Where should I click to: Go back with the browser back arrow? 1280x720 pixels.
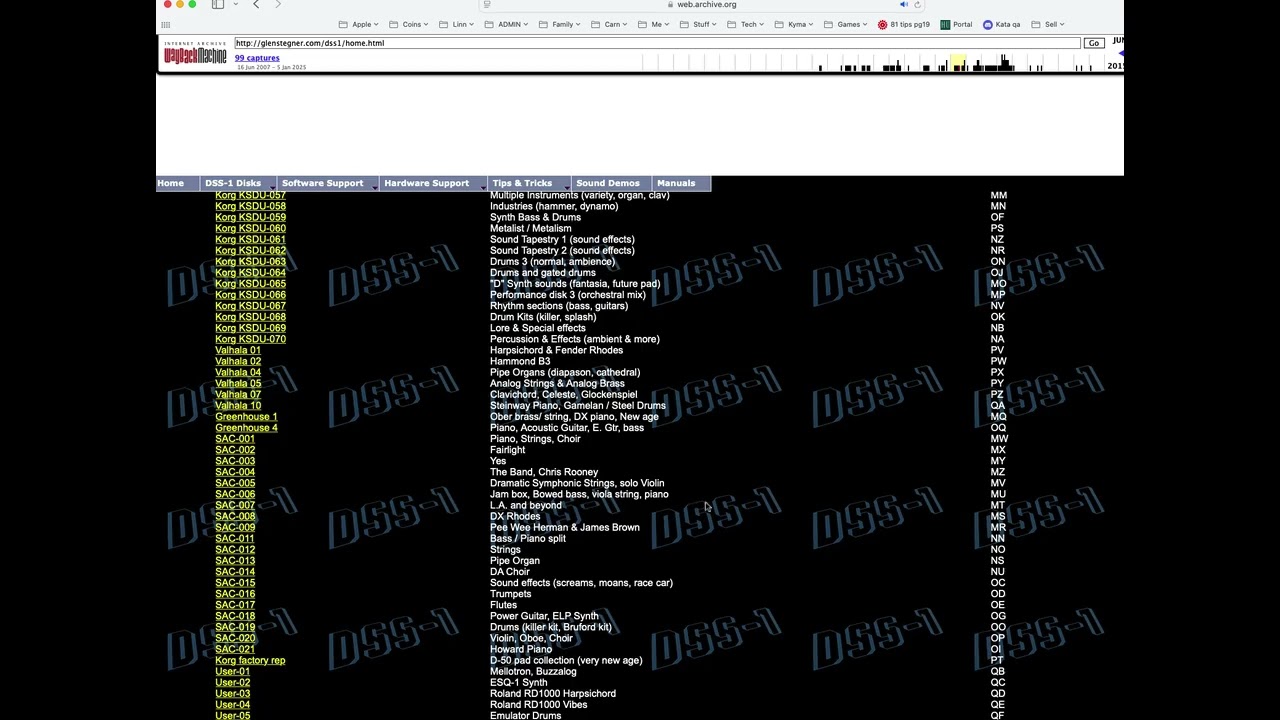[256, 4]
